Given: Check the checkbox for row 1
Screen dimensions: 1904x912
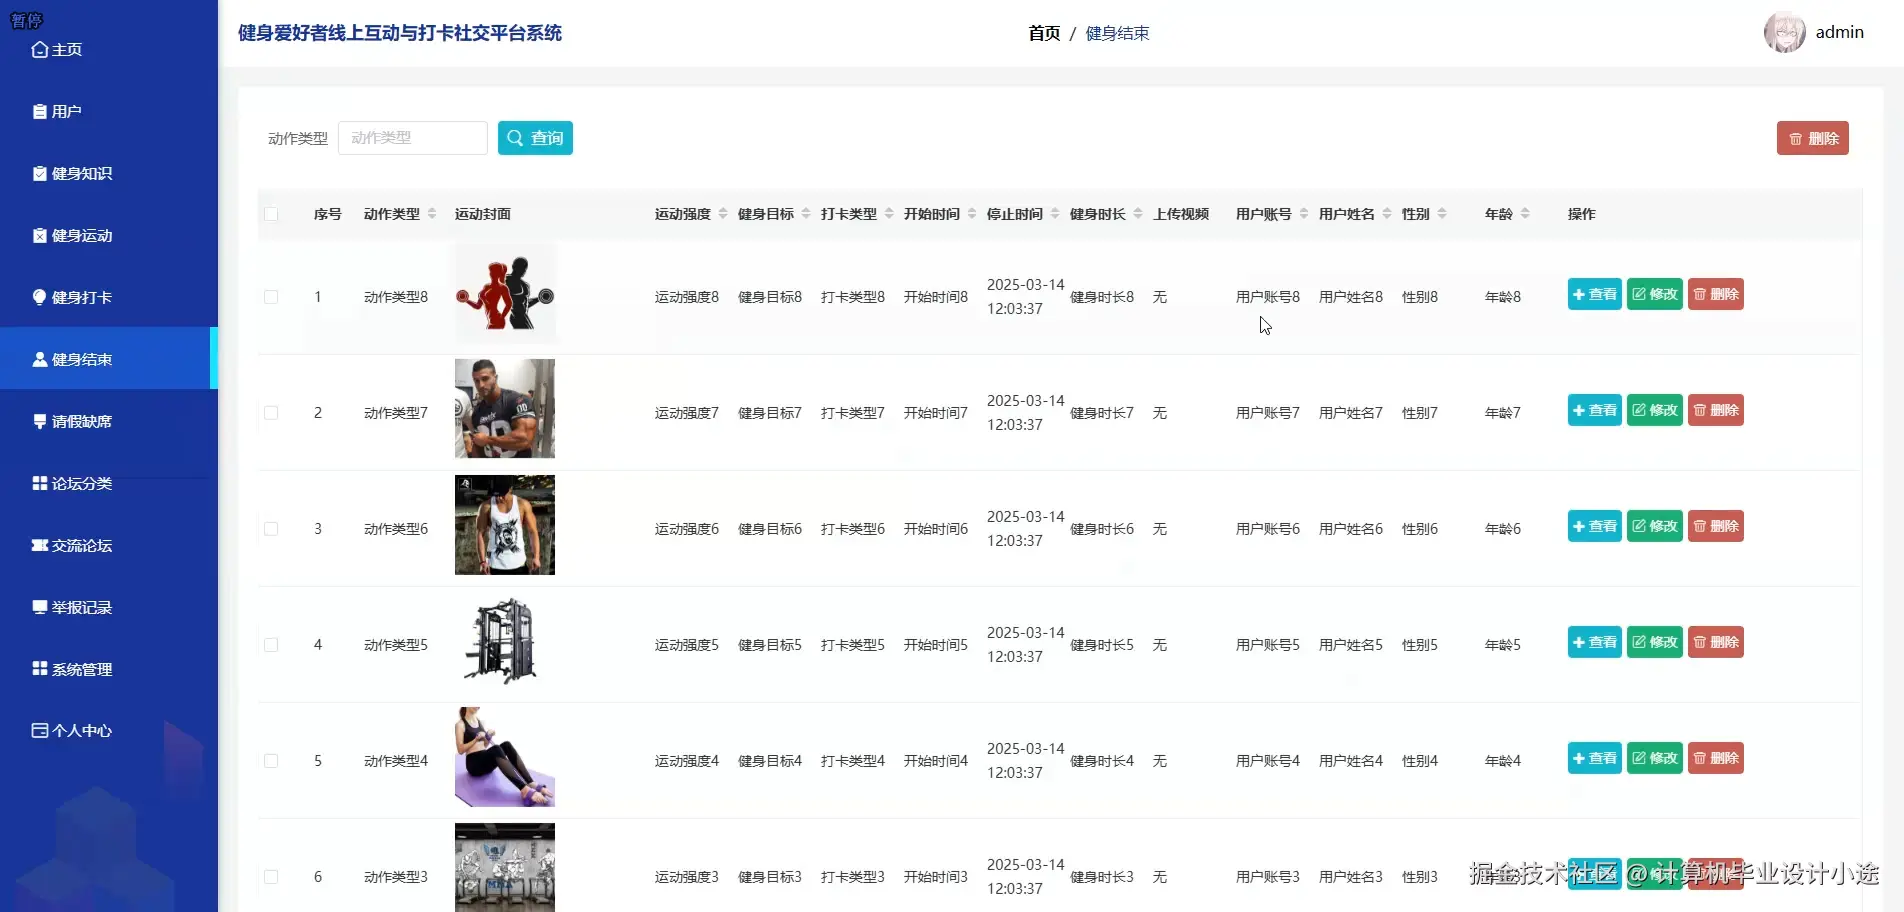Looking at the screenshot, I should point(271,296).
